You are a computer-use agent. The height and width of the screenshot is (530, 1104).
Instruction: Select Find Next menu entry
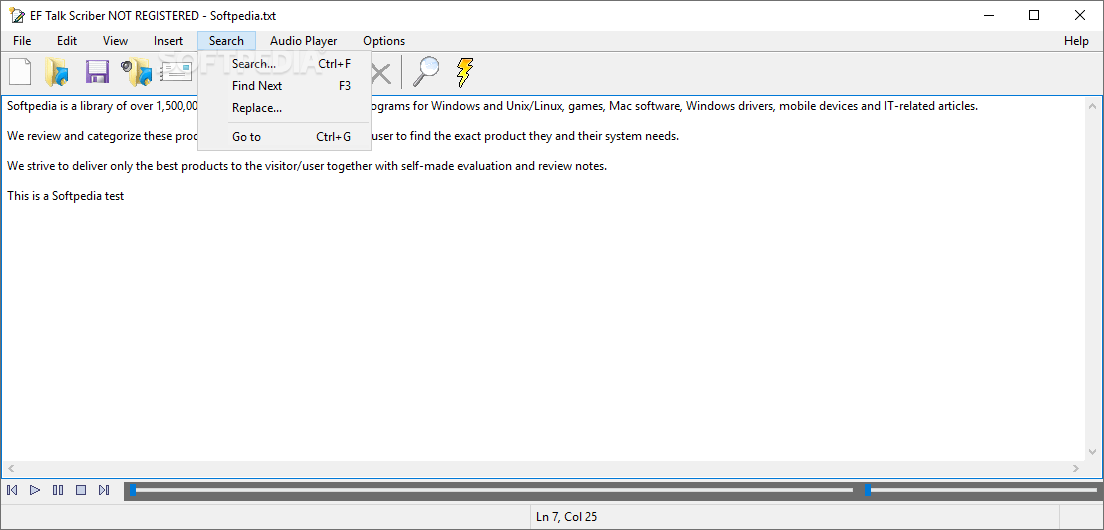click(284, 86)
